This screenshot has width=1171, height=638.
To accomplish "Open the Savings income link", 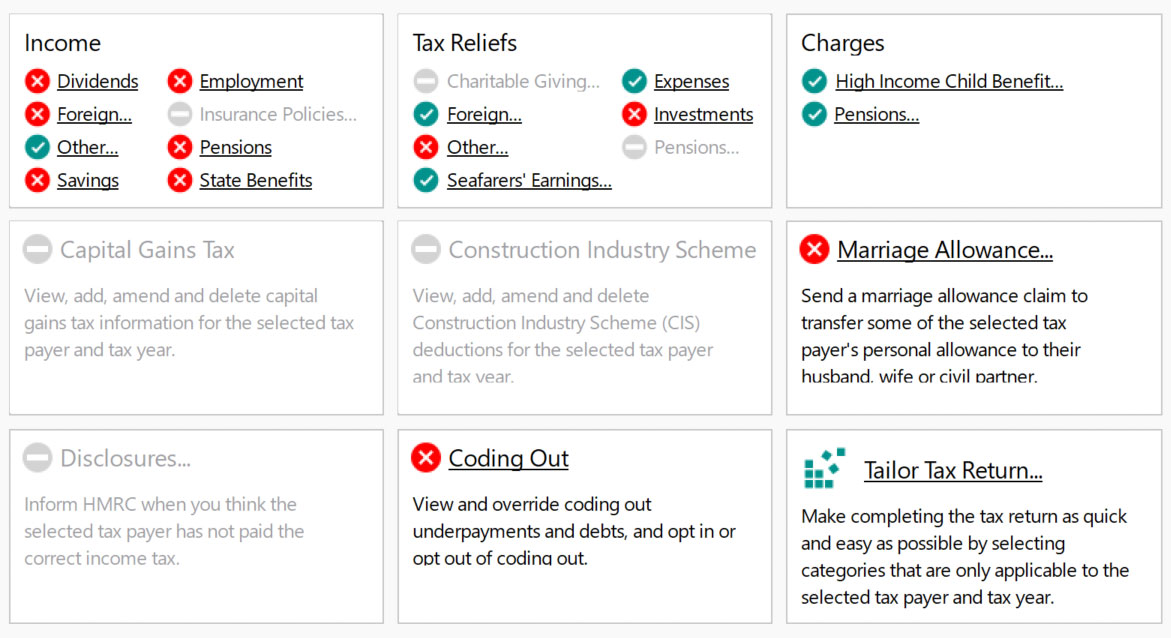I will pos(88,180).
